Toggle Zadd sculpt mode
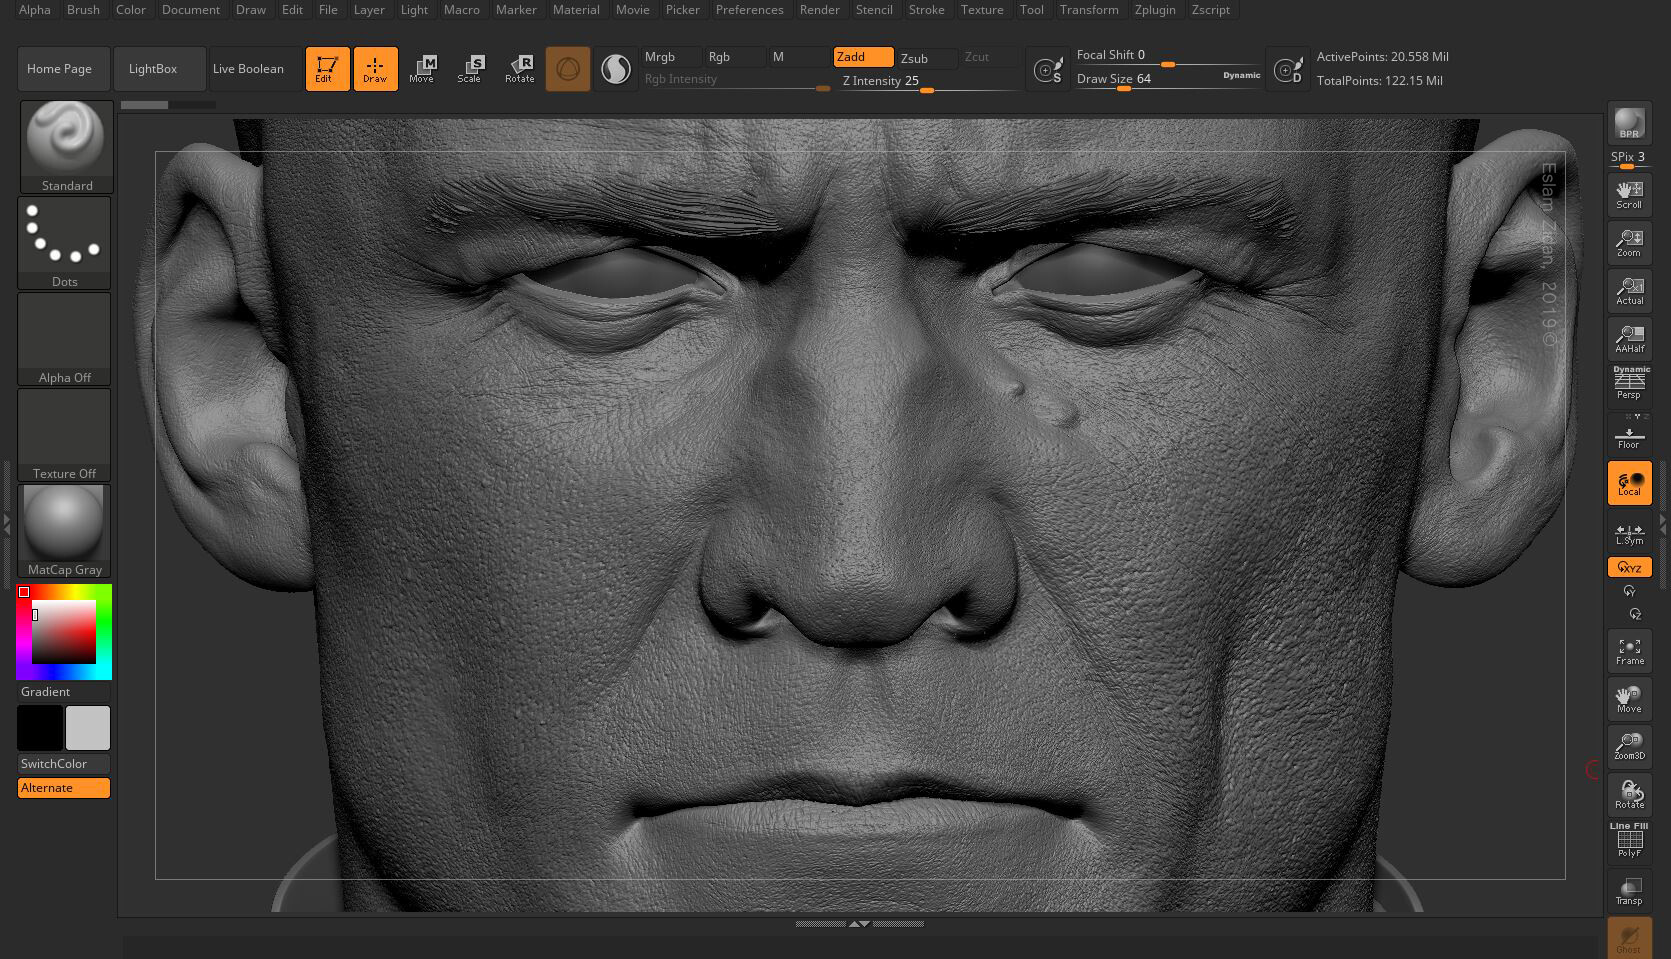The image size is (1671, 959). (x=863, y=57)
